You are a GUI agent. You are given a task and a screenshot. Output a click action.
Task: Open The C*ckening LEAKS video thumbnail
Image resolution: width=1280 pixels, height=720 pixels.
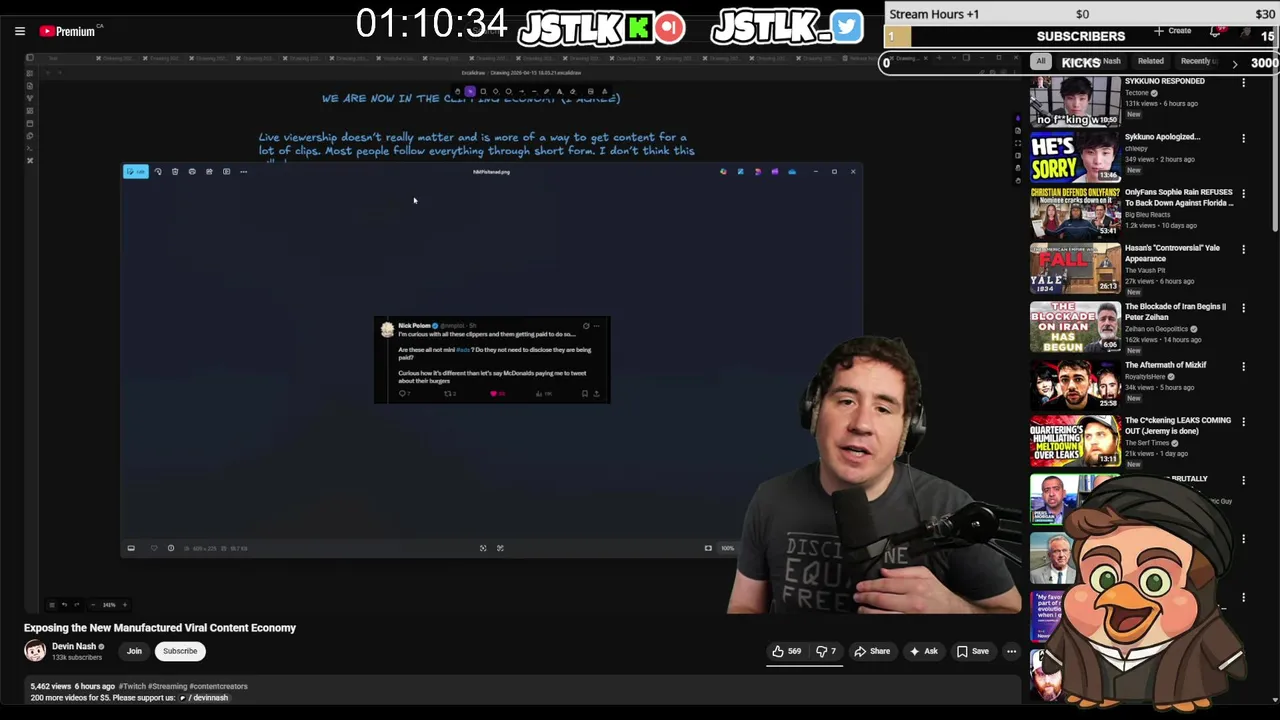[1076, 441]
